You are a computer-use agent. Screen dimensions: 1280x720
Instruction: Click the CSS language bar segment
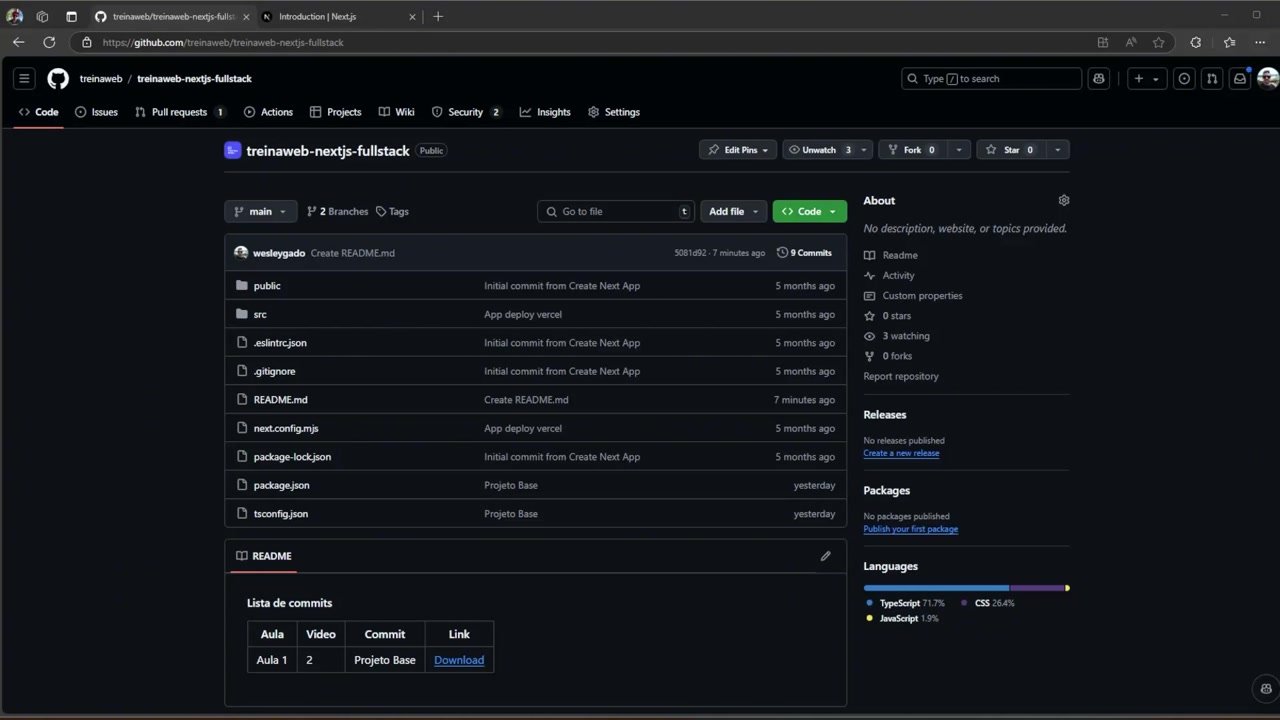[x=1037, y=588]
